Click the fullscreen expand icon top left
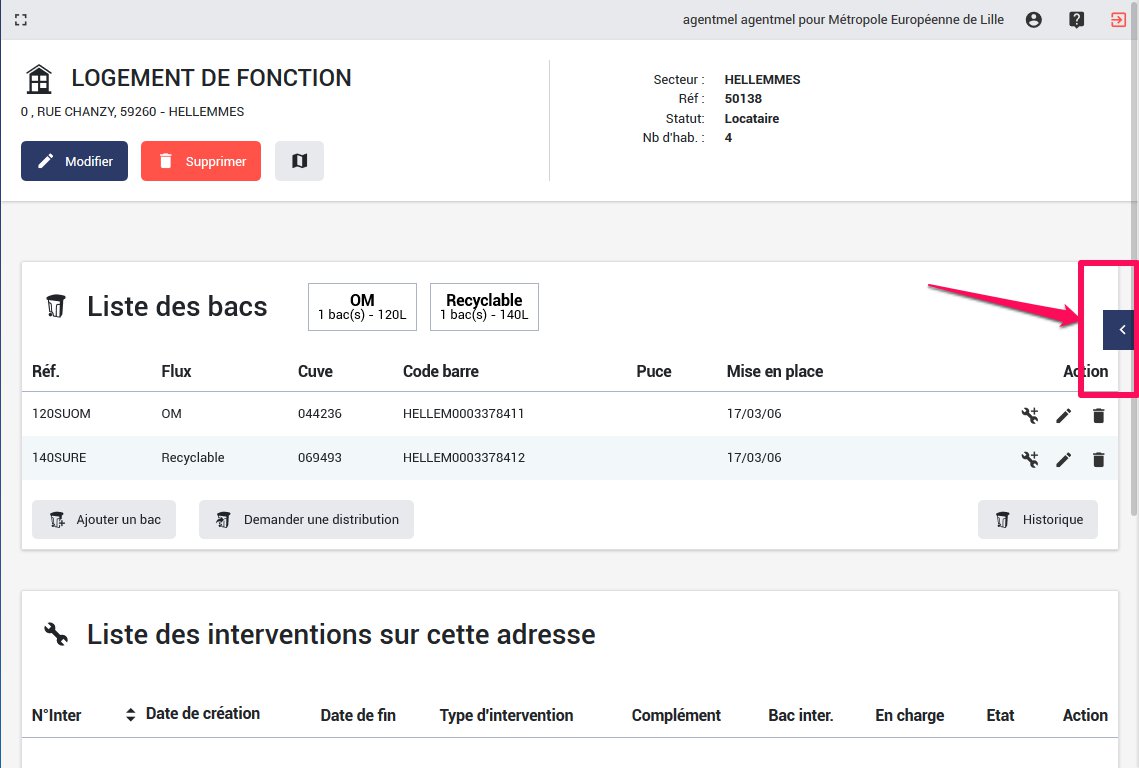Screen dimensions: 1139x768 pyautogui.click(x=21, y=19)
